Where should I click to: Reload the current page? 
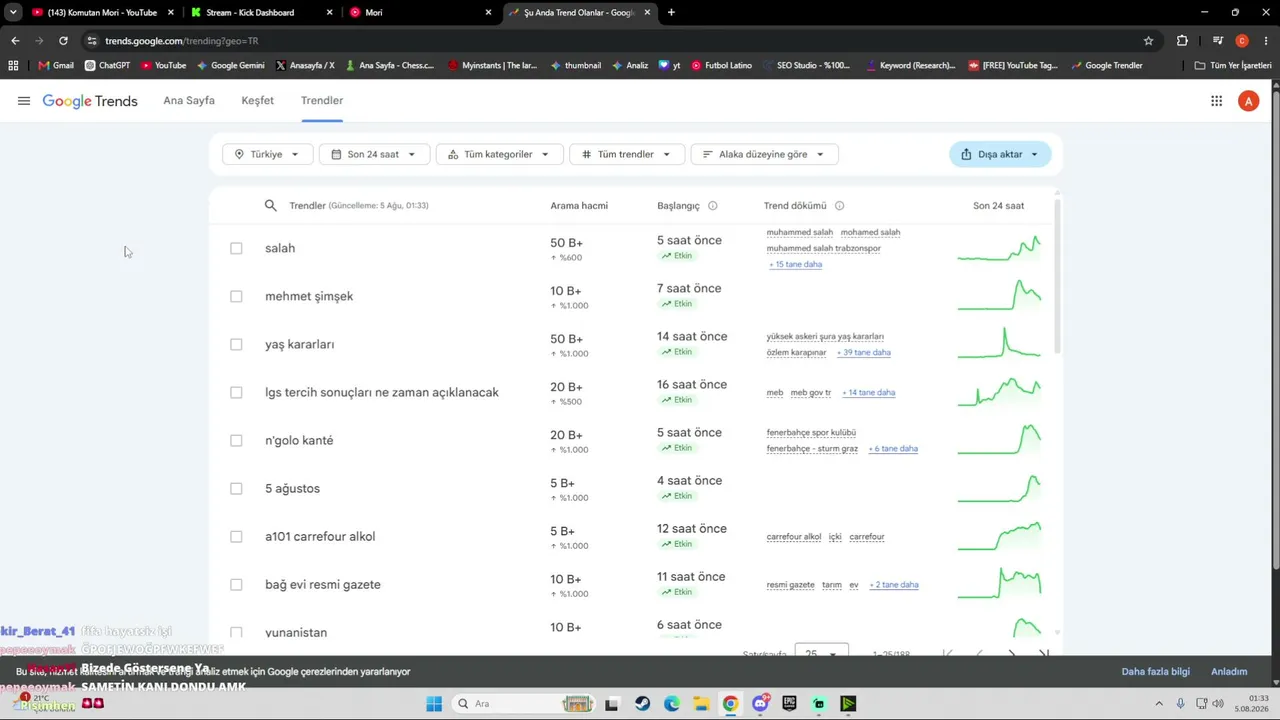(x=63, y=41)
